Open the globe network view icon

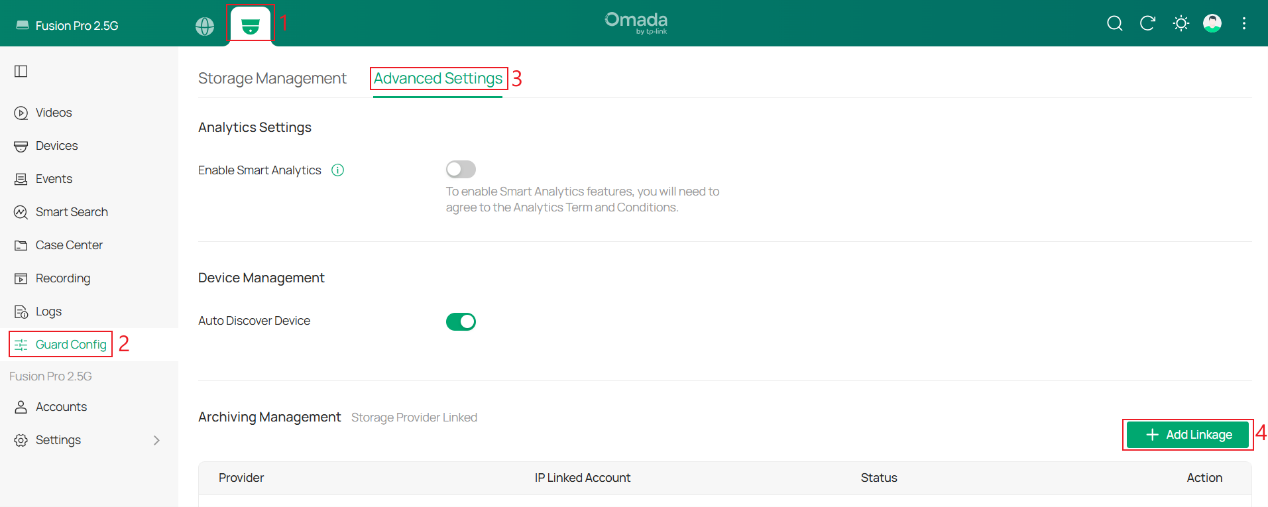coord(205,26)
